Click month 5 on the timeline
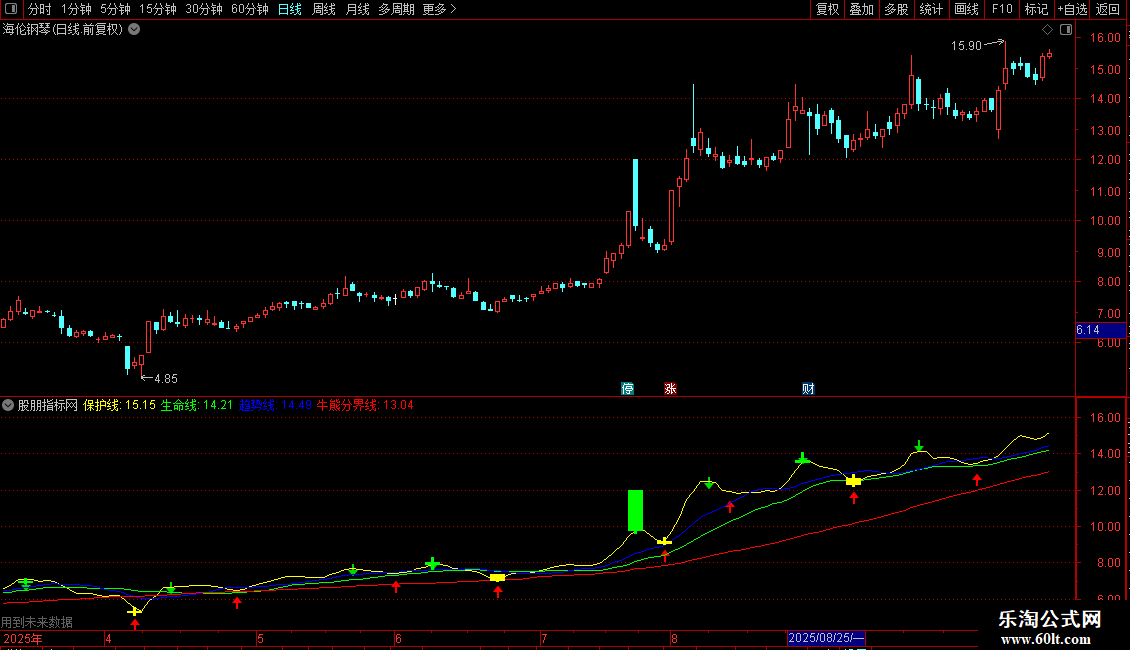 260,638
